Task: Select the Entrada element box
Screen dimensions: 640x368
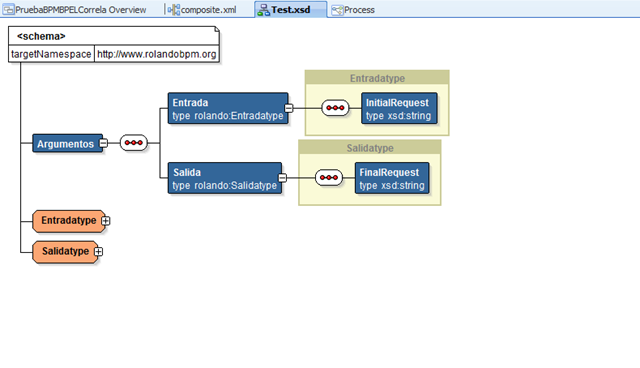Action: coord(228,108)
